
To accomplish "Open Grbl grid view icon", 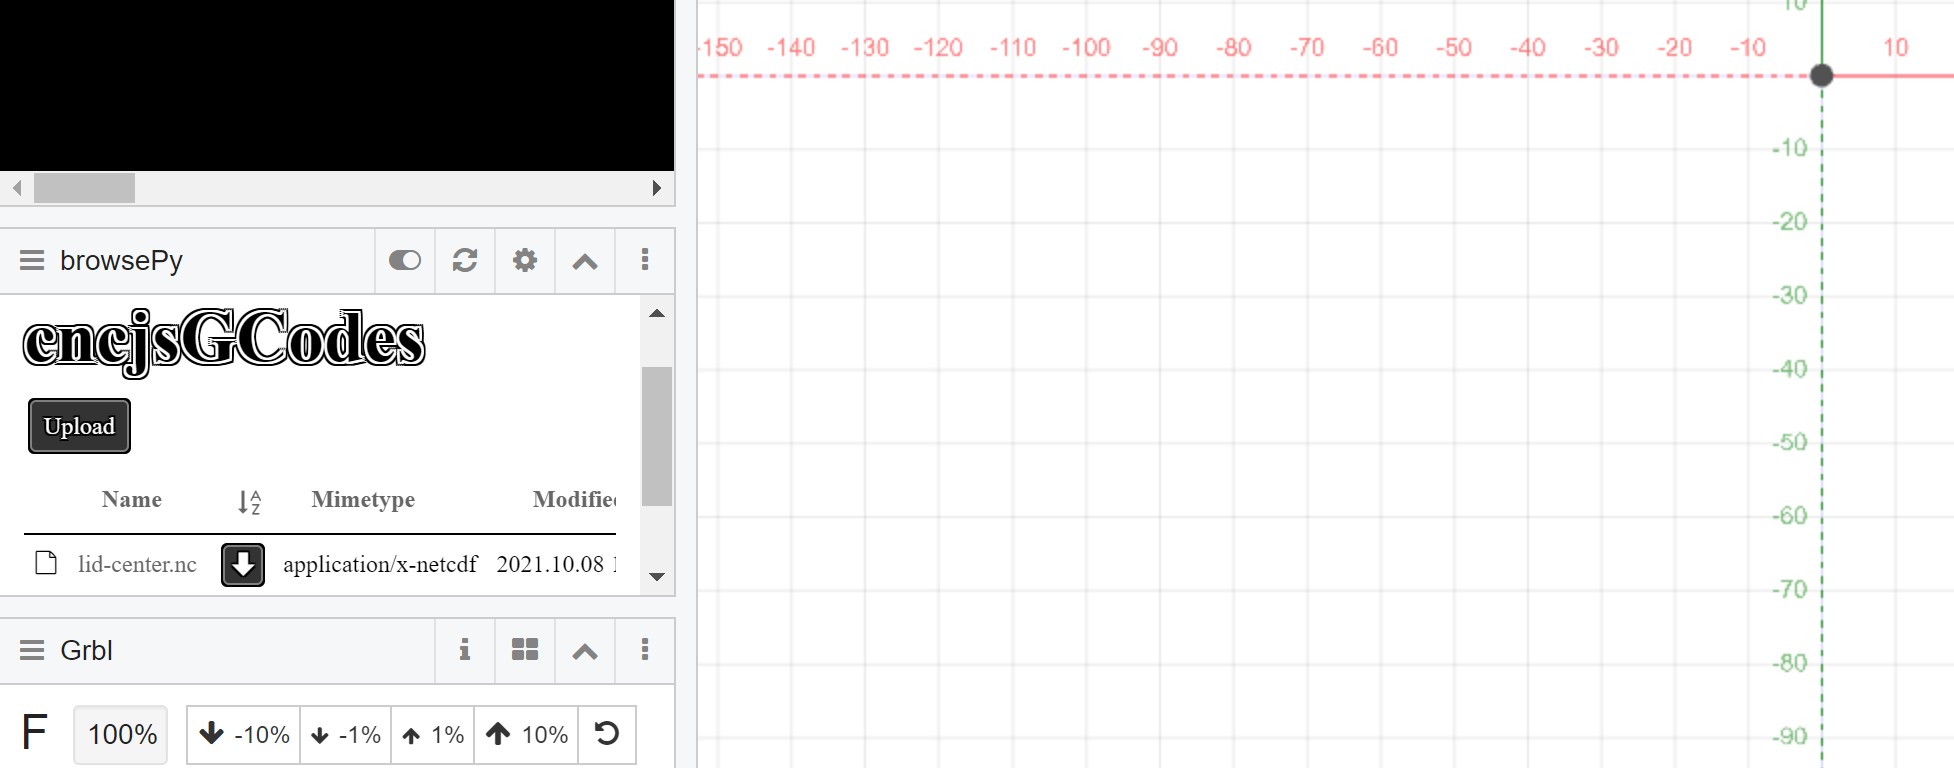I will [x=525, y=651].
